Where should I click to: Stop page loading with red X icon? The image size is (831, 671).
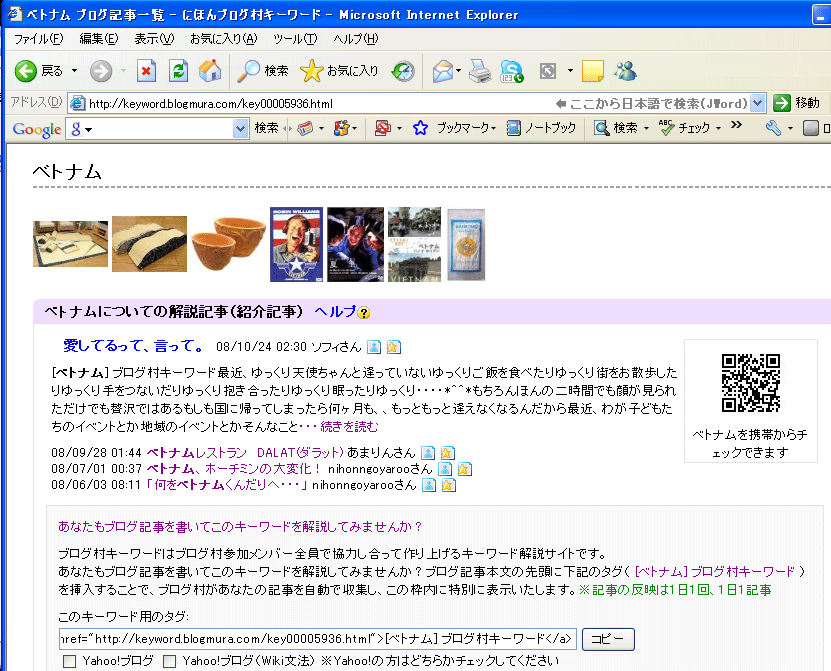coord(146,70)
